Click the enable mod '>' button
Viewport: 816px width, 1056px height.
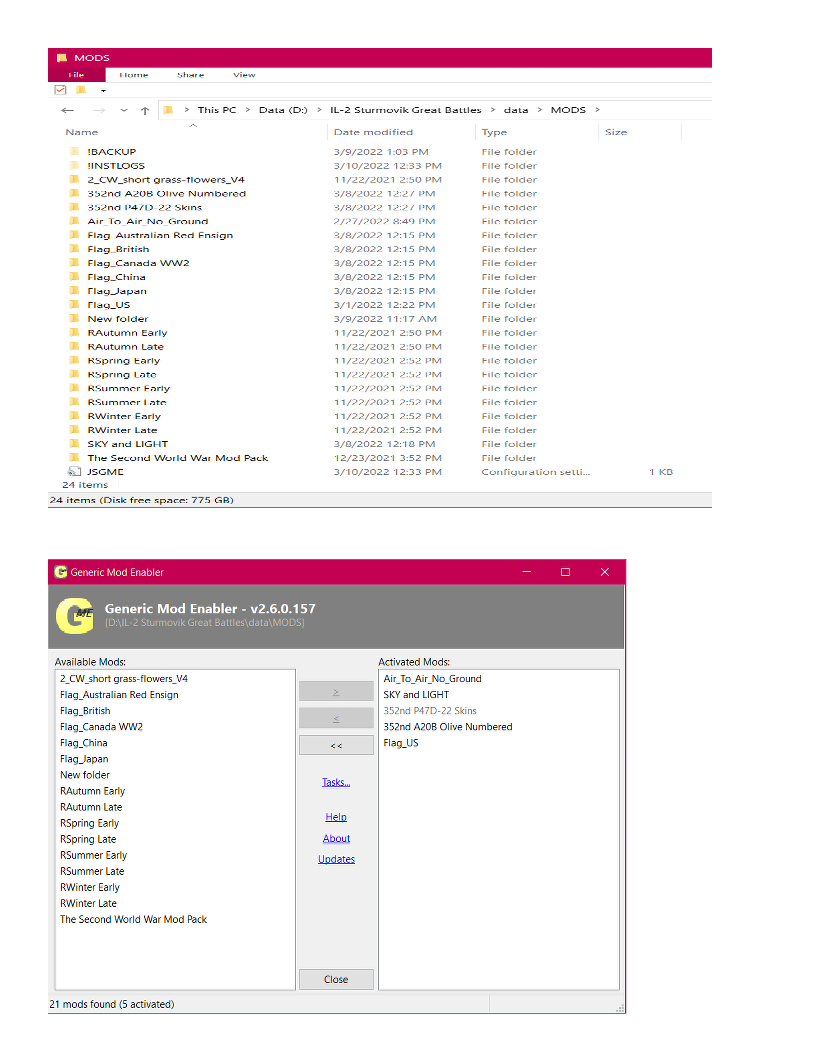pos(336,692)
